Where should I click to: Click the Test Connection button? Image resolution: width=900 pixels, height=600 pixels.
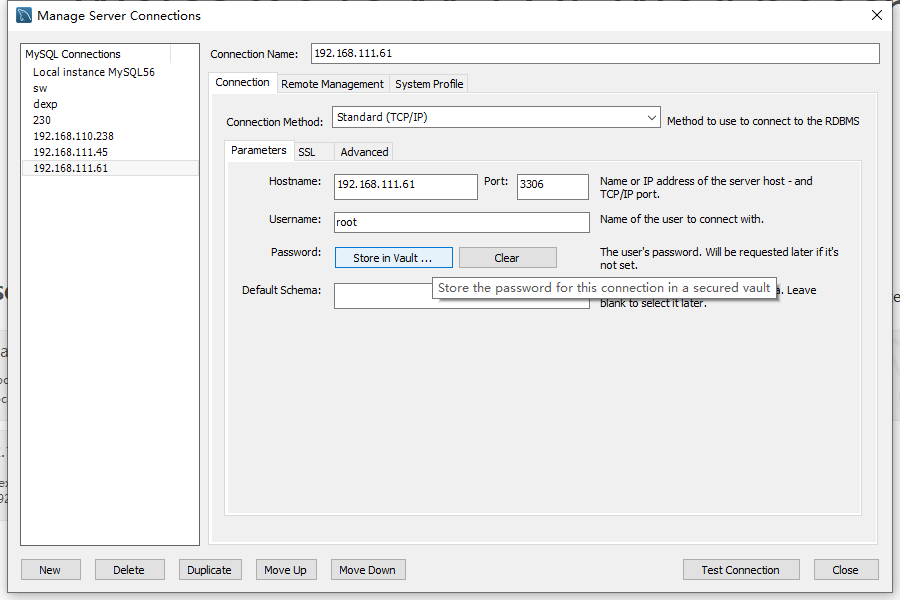pyautogui.click(x=740, y=570)
